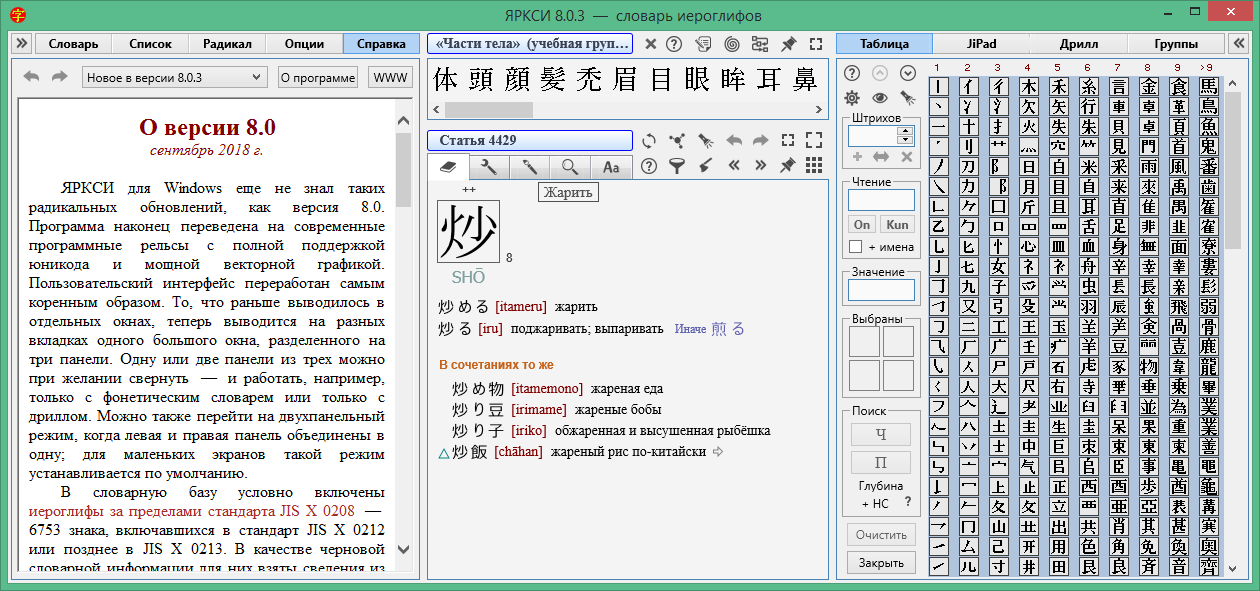This screenshot has height=591, width=1260.
Task: Click the small-frame icon in article toolbar
Action: 788,141
